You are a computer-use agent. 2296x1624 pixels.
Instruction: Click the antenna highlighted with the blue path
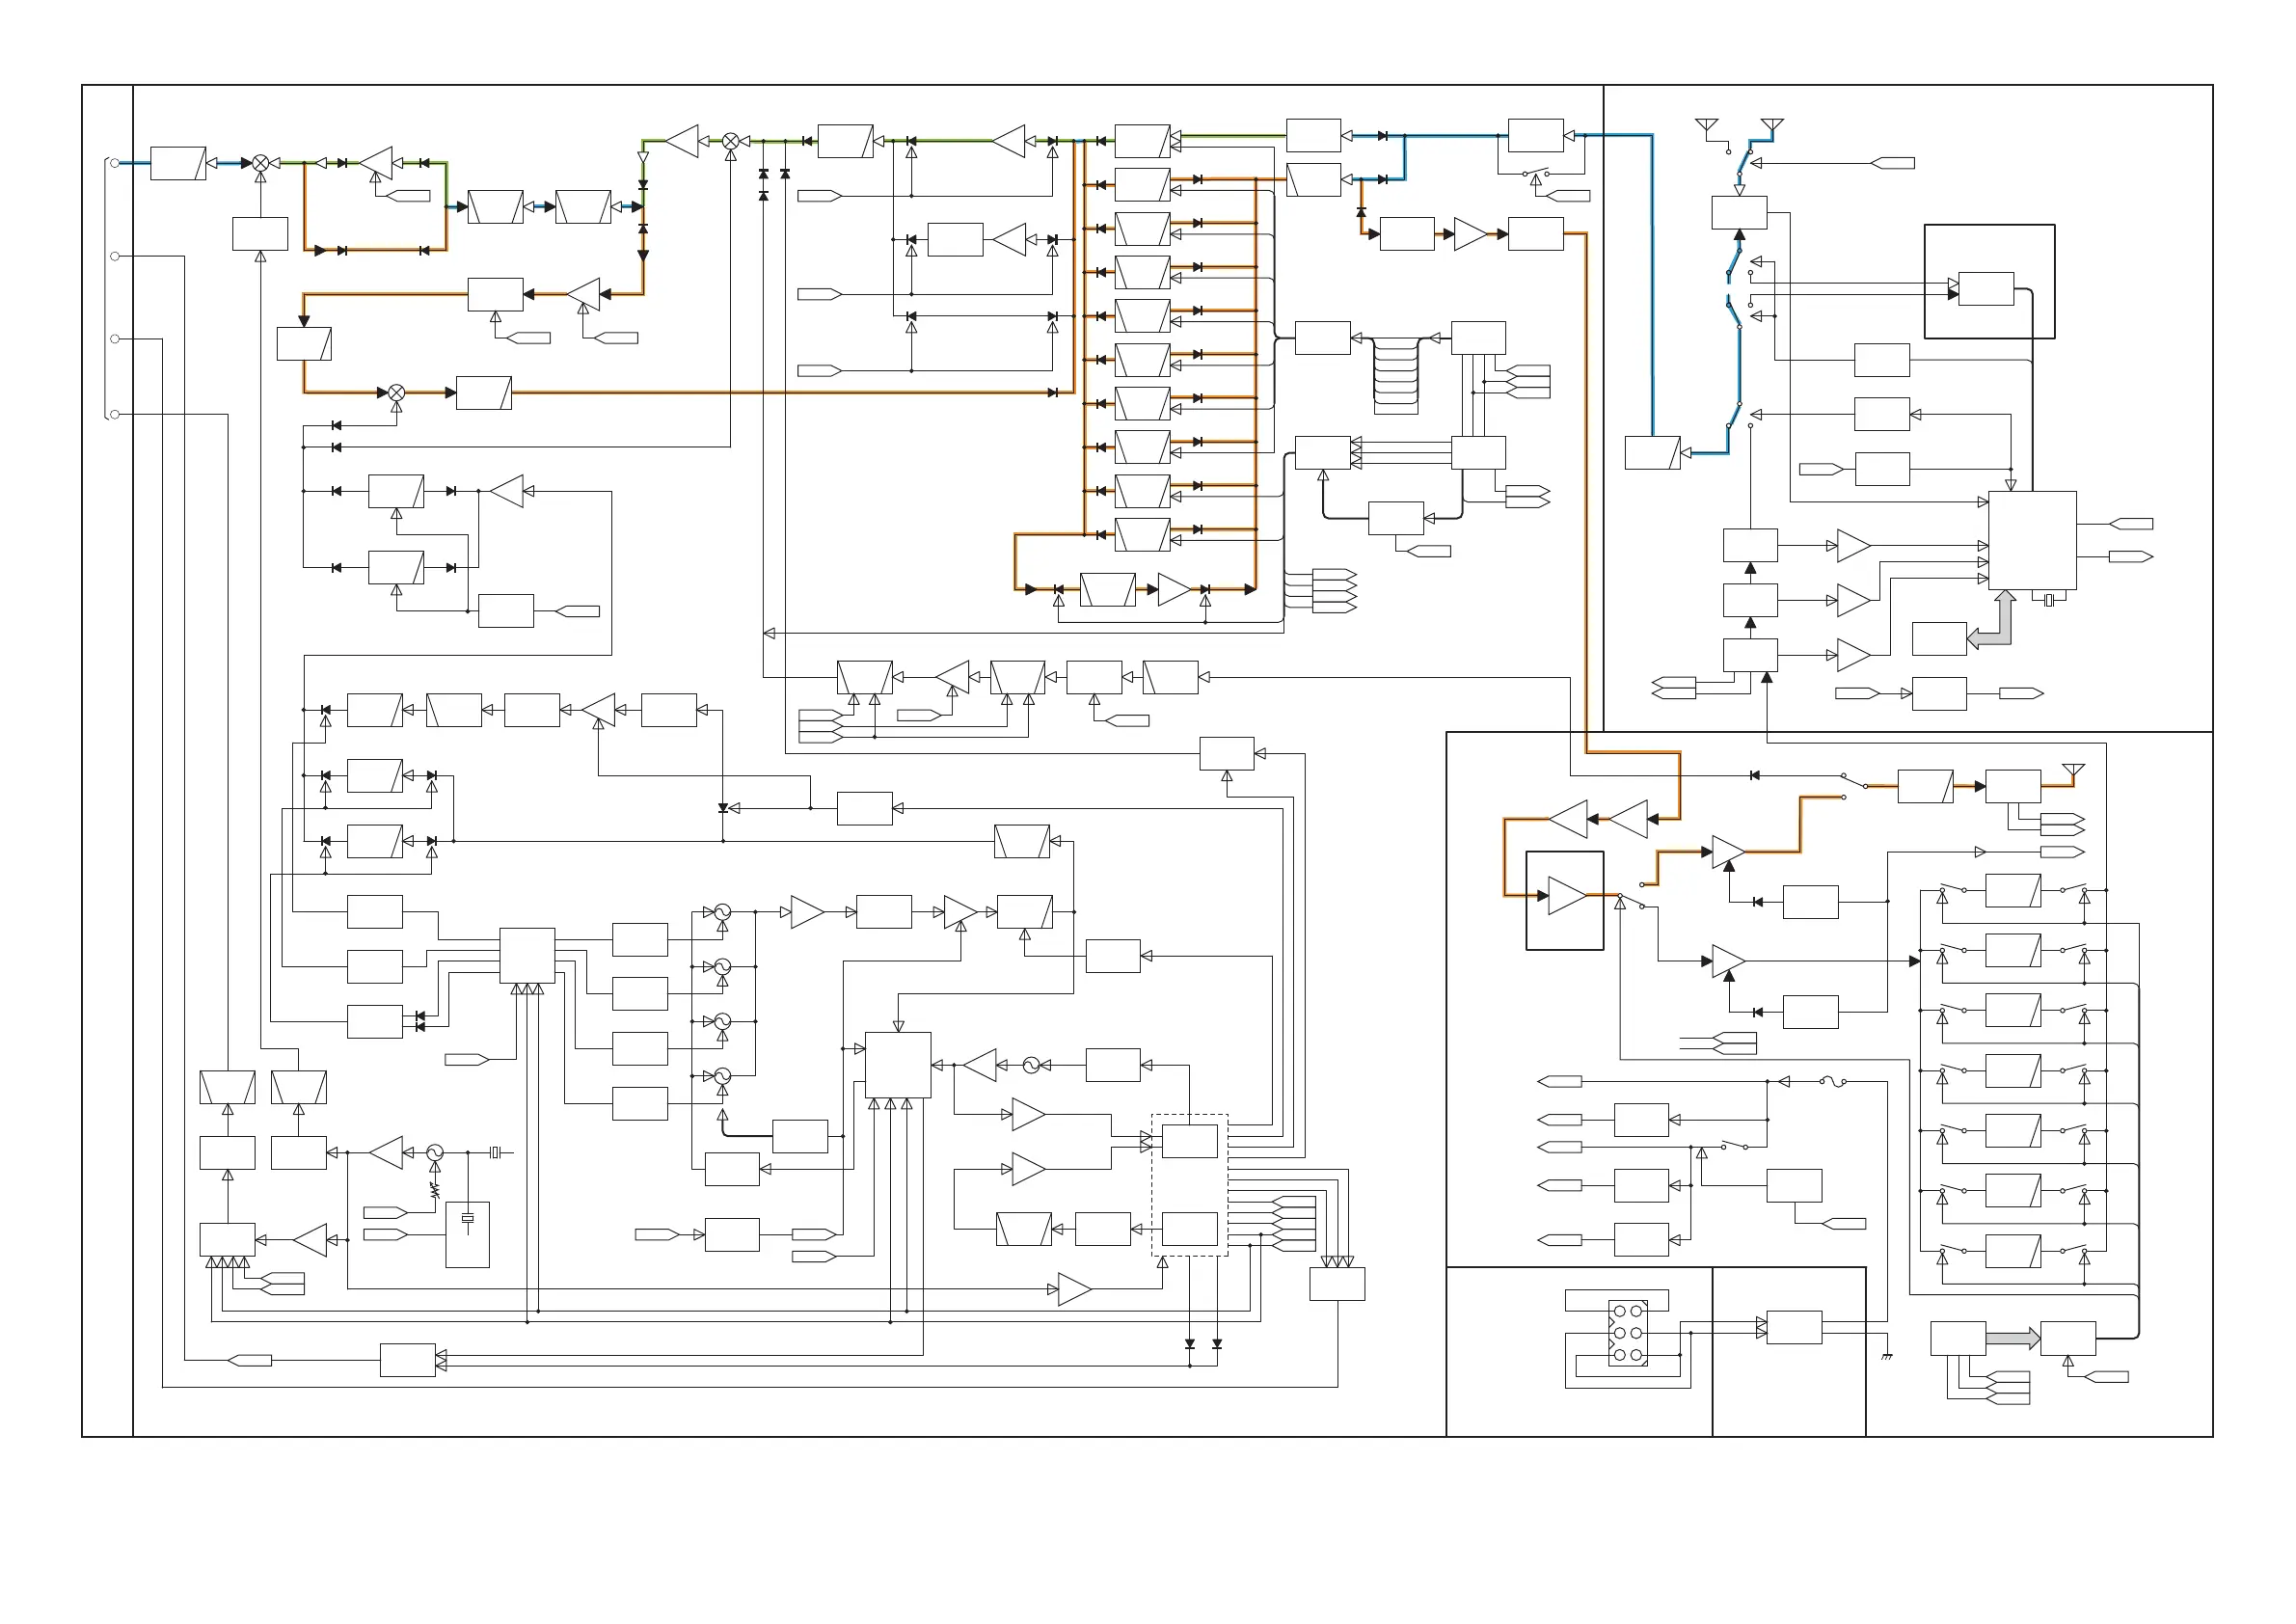[x=1771, y=126]
